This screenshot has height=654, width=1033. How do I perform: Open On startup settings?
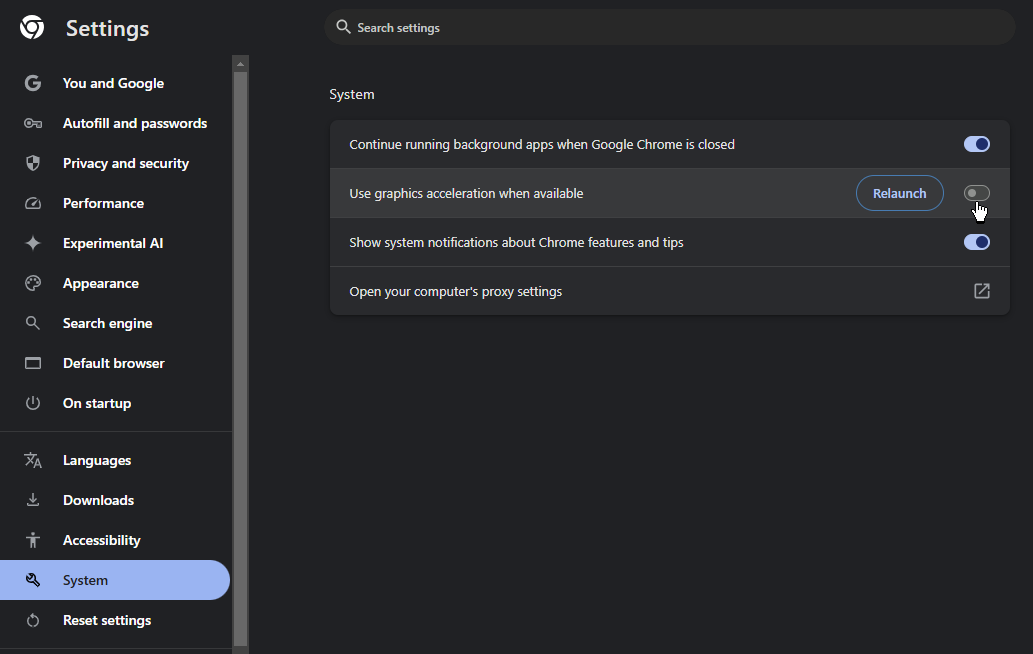[x=115, y=403]
